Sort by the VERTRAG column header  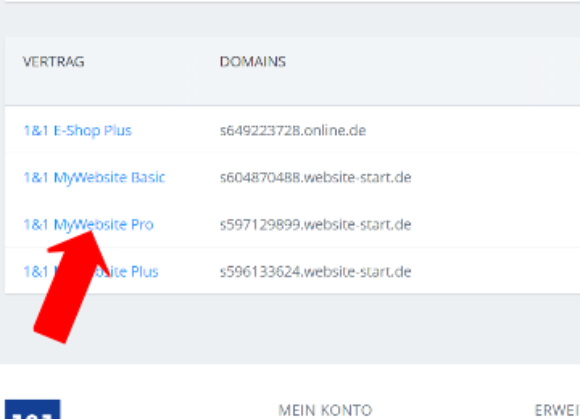(x=54, y=61)
